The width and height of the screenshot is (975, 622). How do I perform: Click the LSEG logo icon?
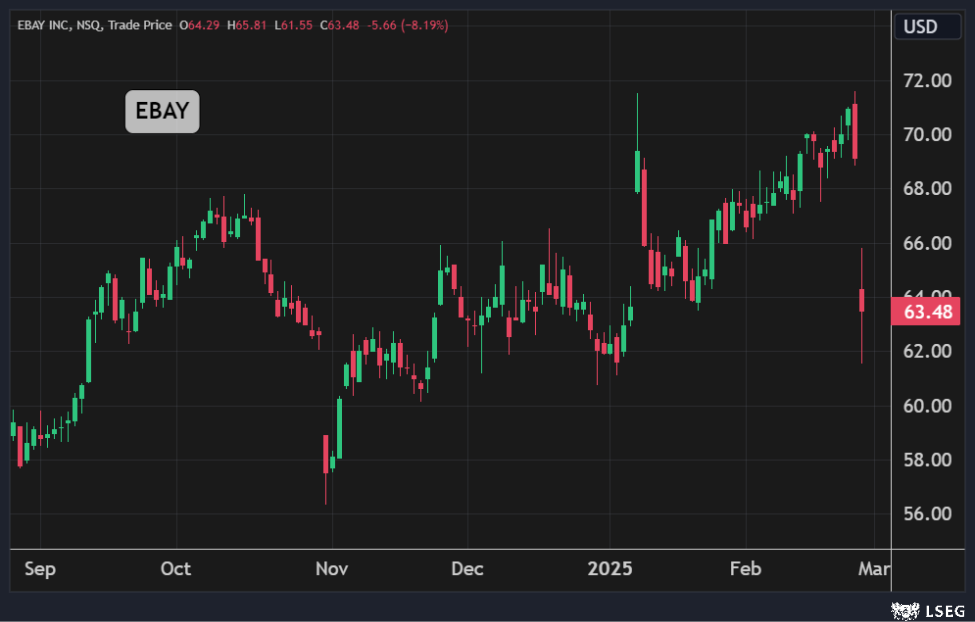[906, 607]
